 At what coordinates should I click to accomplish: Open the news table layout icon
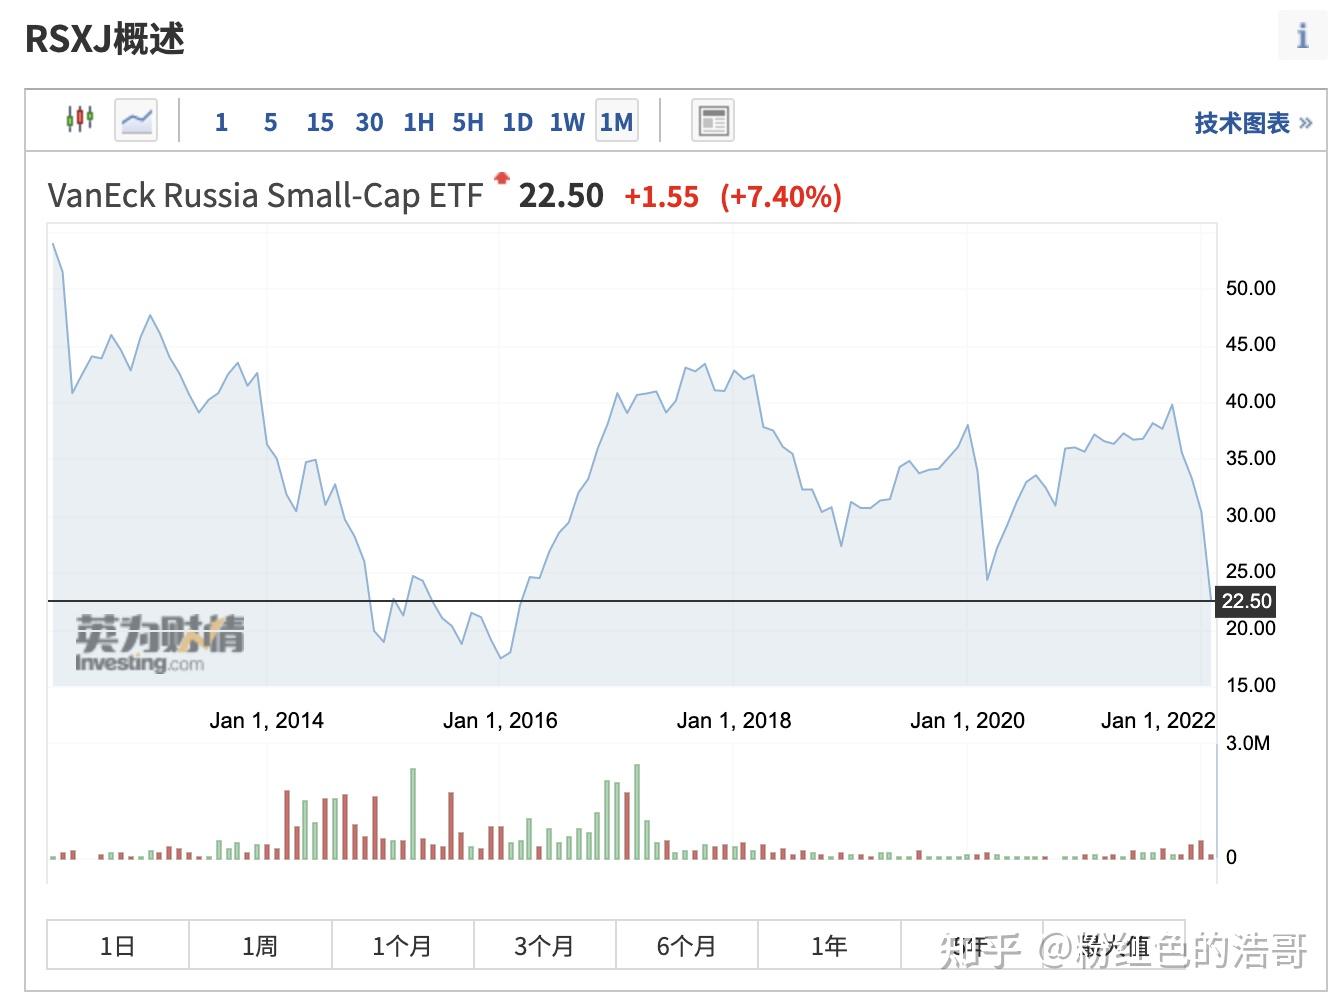[713, 121]
